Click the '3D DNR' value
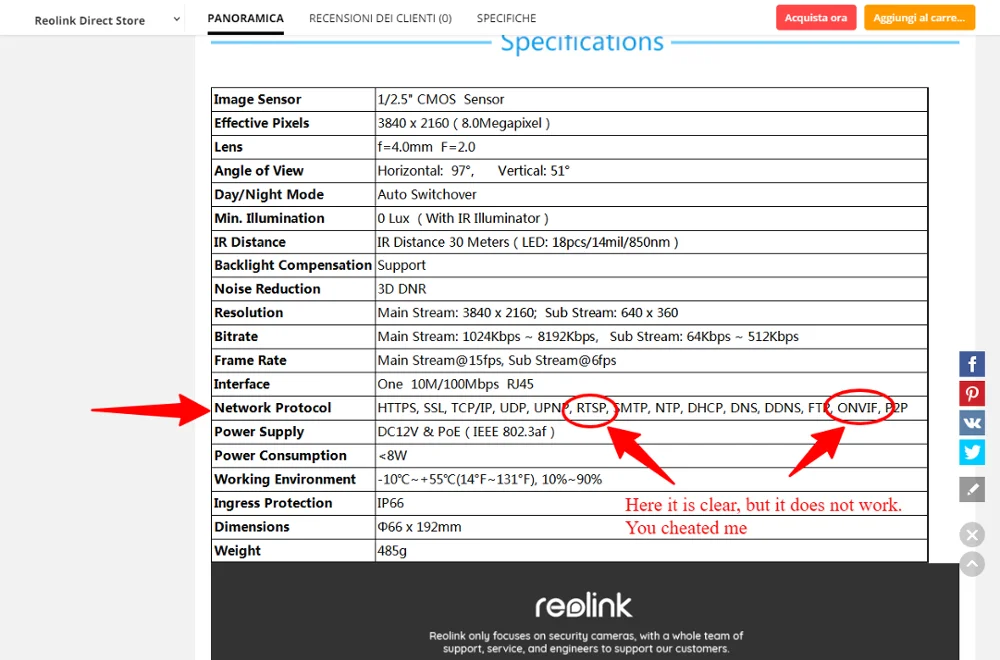Image resolution: width=1000 pixels, height=660 pixels. [x=401, y=289]
